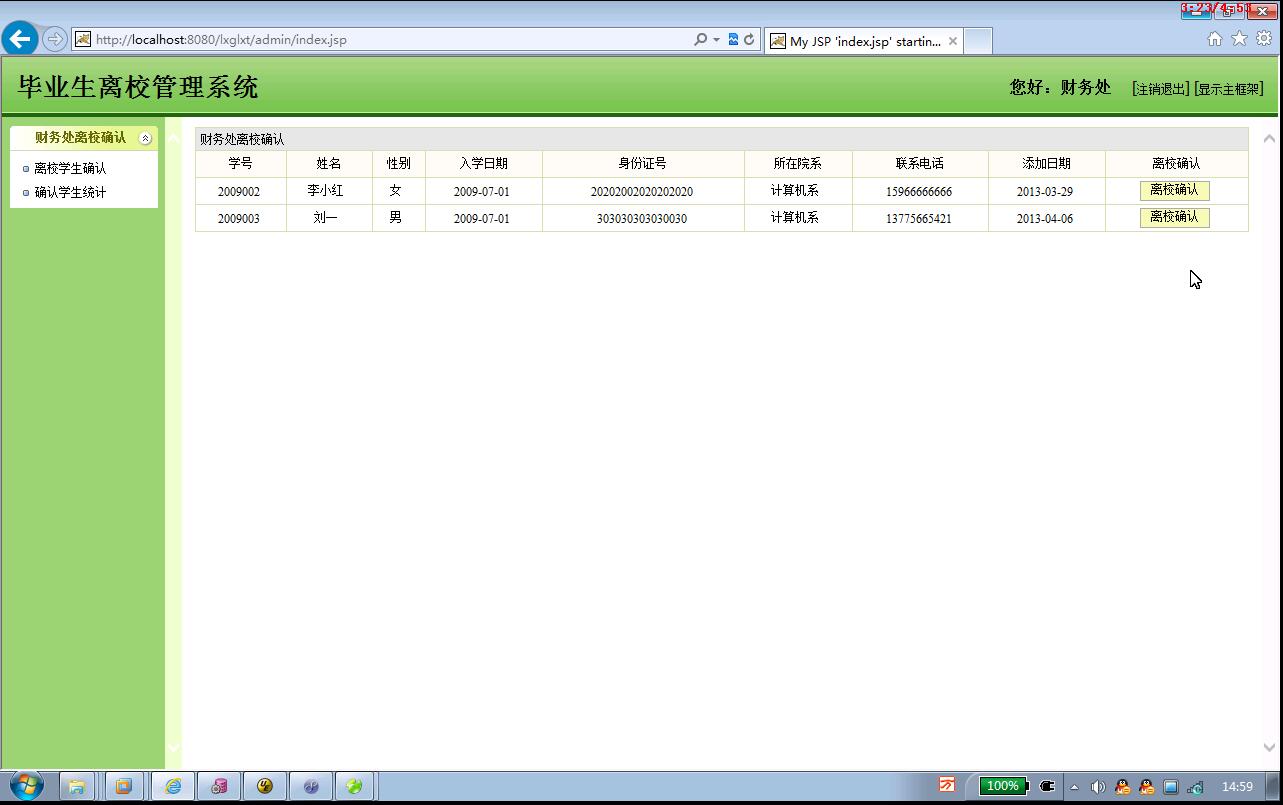Click added date 2013-03-29
Viewport: 1283px width, 805px height.
pos(1045,191)
